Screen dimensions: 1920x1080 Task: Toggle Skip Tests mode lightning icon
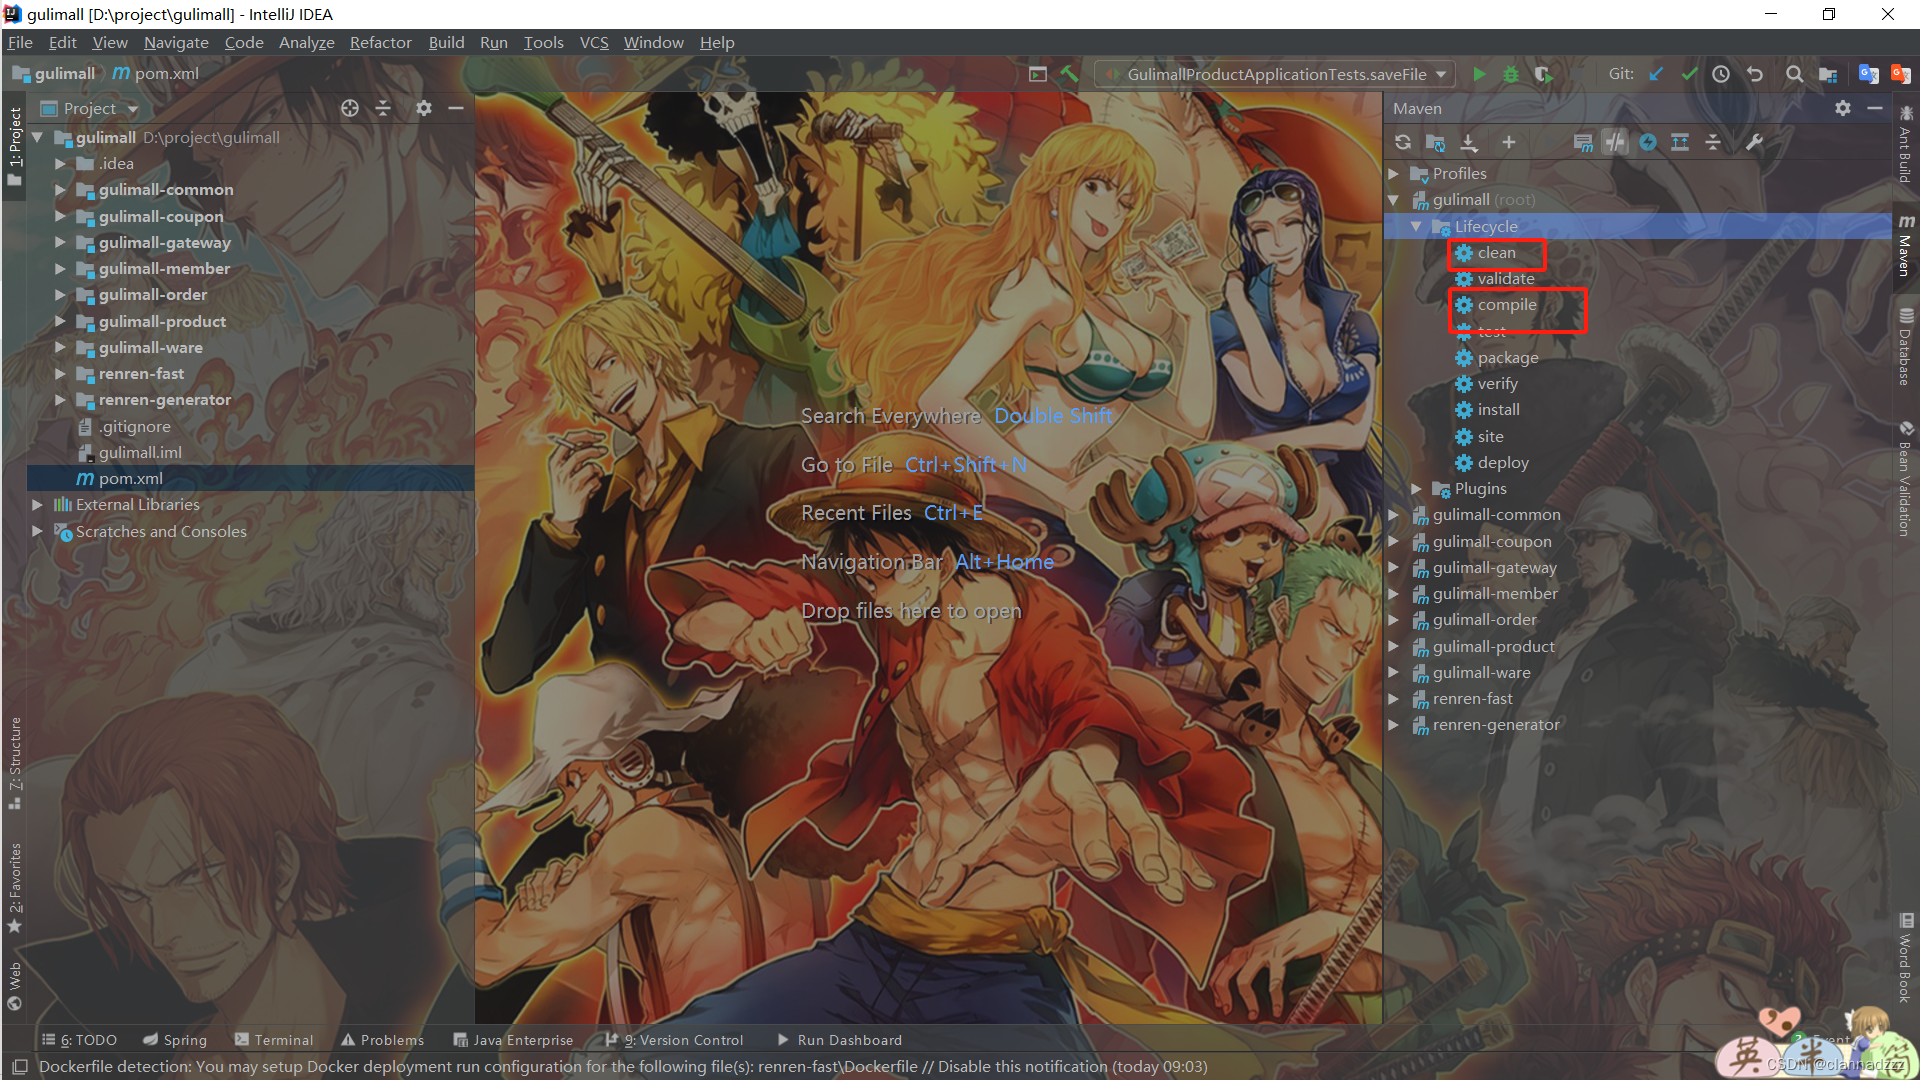1648,142
